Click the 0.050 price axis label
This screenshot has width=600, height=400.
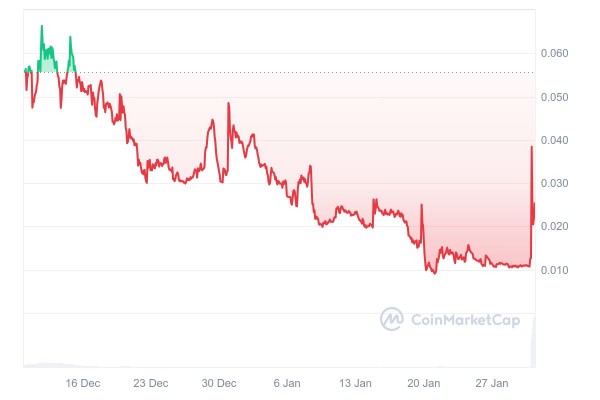553,97
